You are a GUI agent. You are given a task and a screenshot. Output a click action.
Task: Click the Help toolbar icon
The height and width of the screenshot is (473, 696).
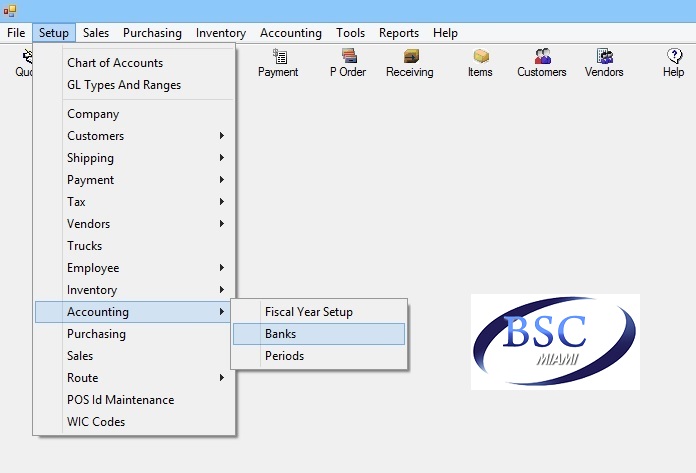click(x=673, y=63)
